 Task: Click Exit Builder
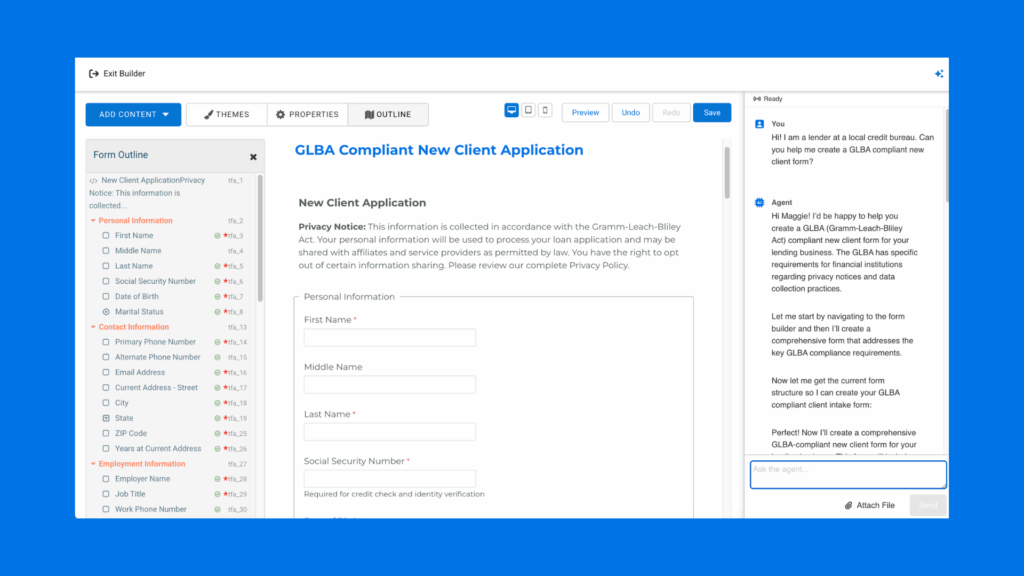point(117,73)
